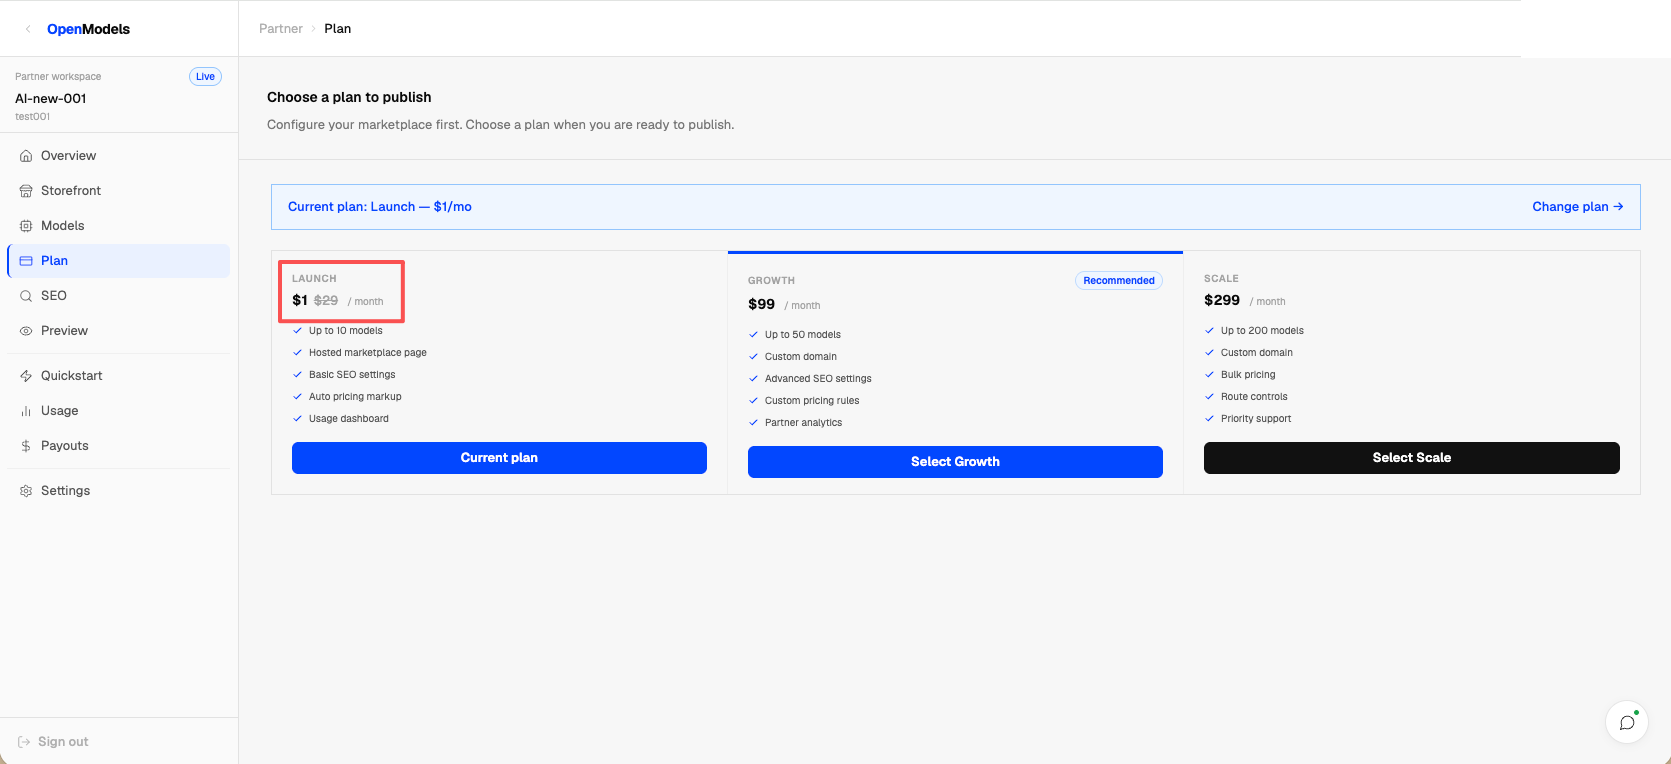
Task: Click the Usage bar chart icon
Action: [x=26, y=411]
